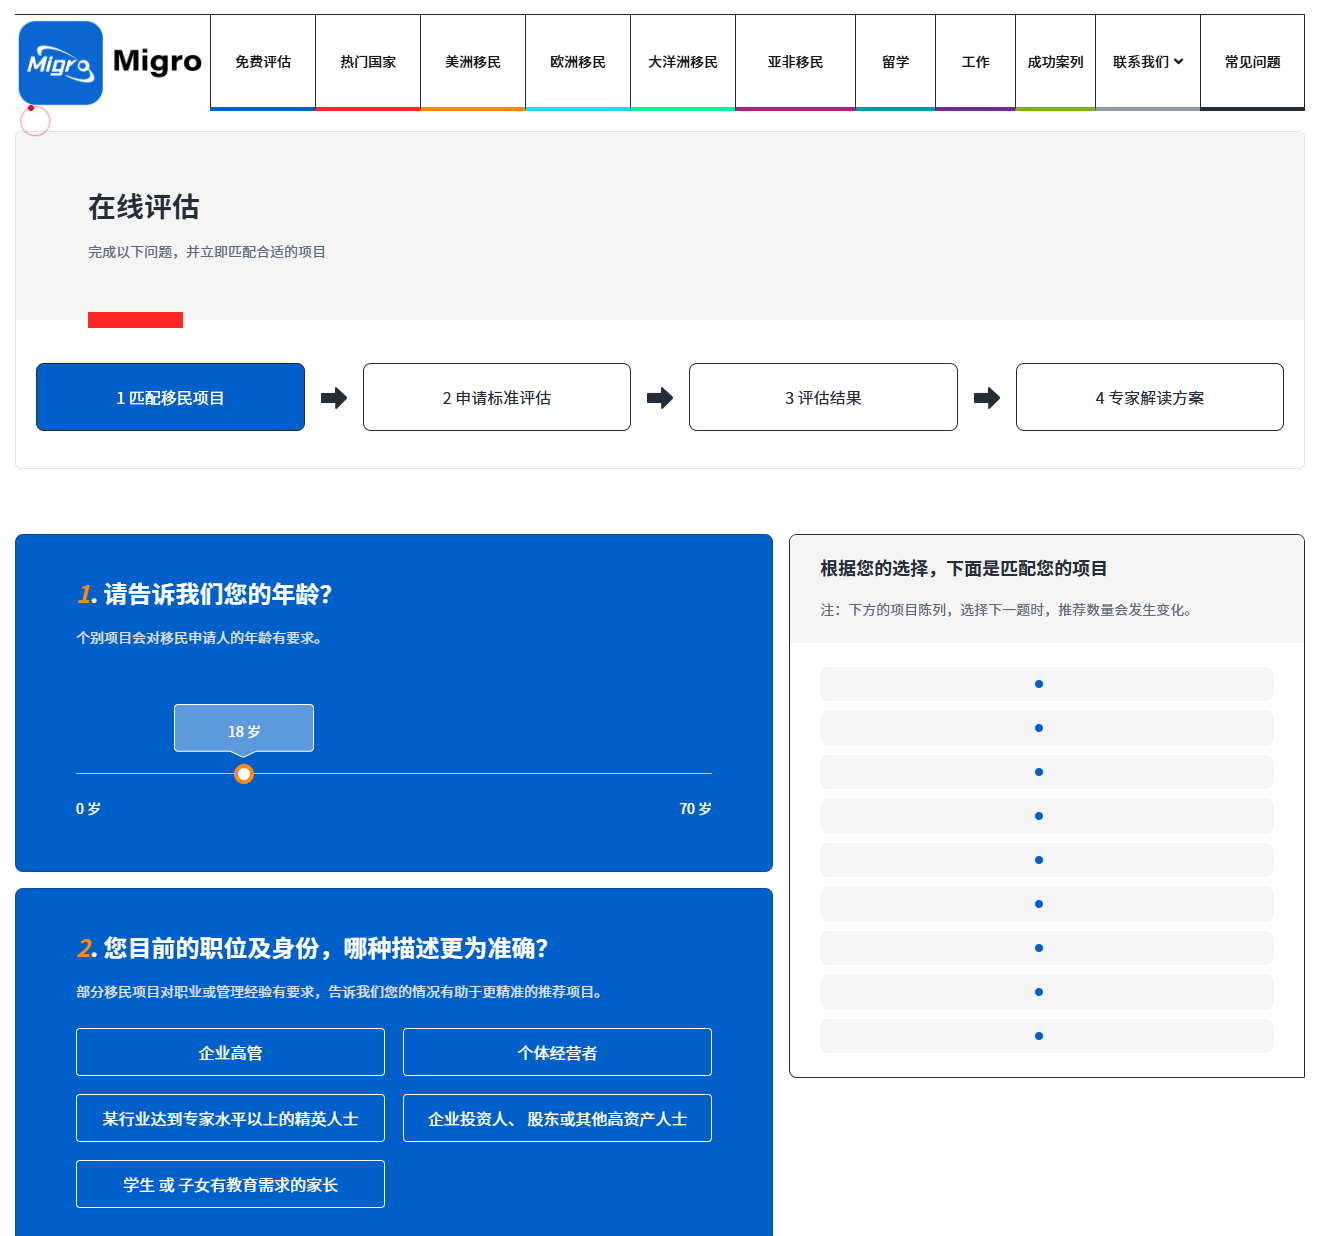Click the 在线评估 heading

point(144,207)
